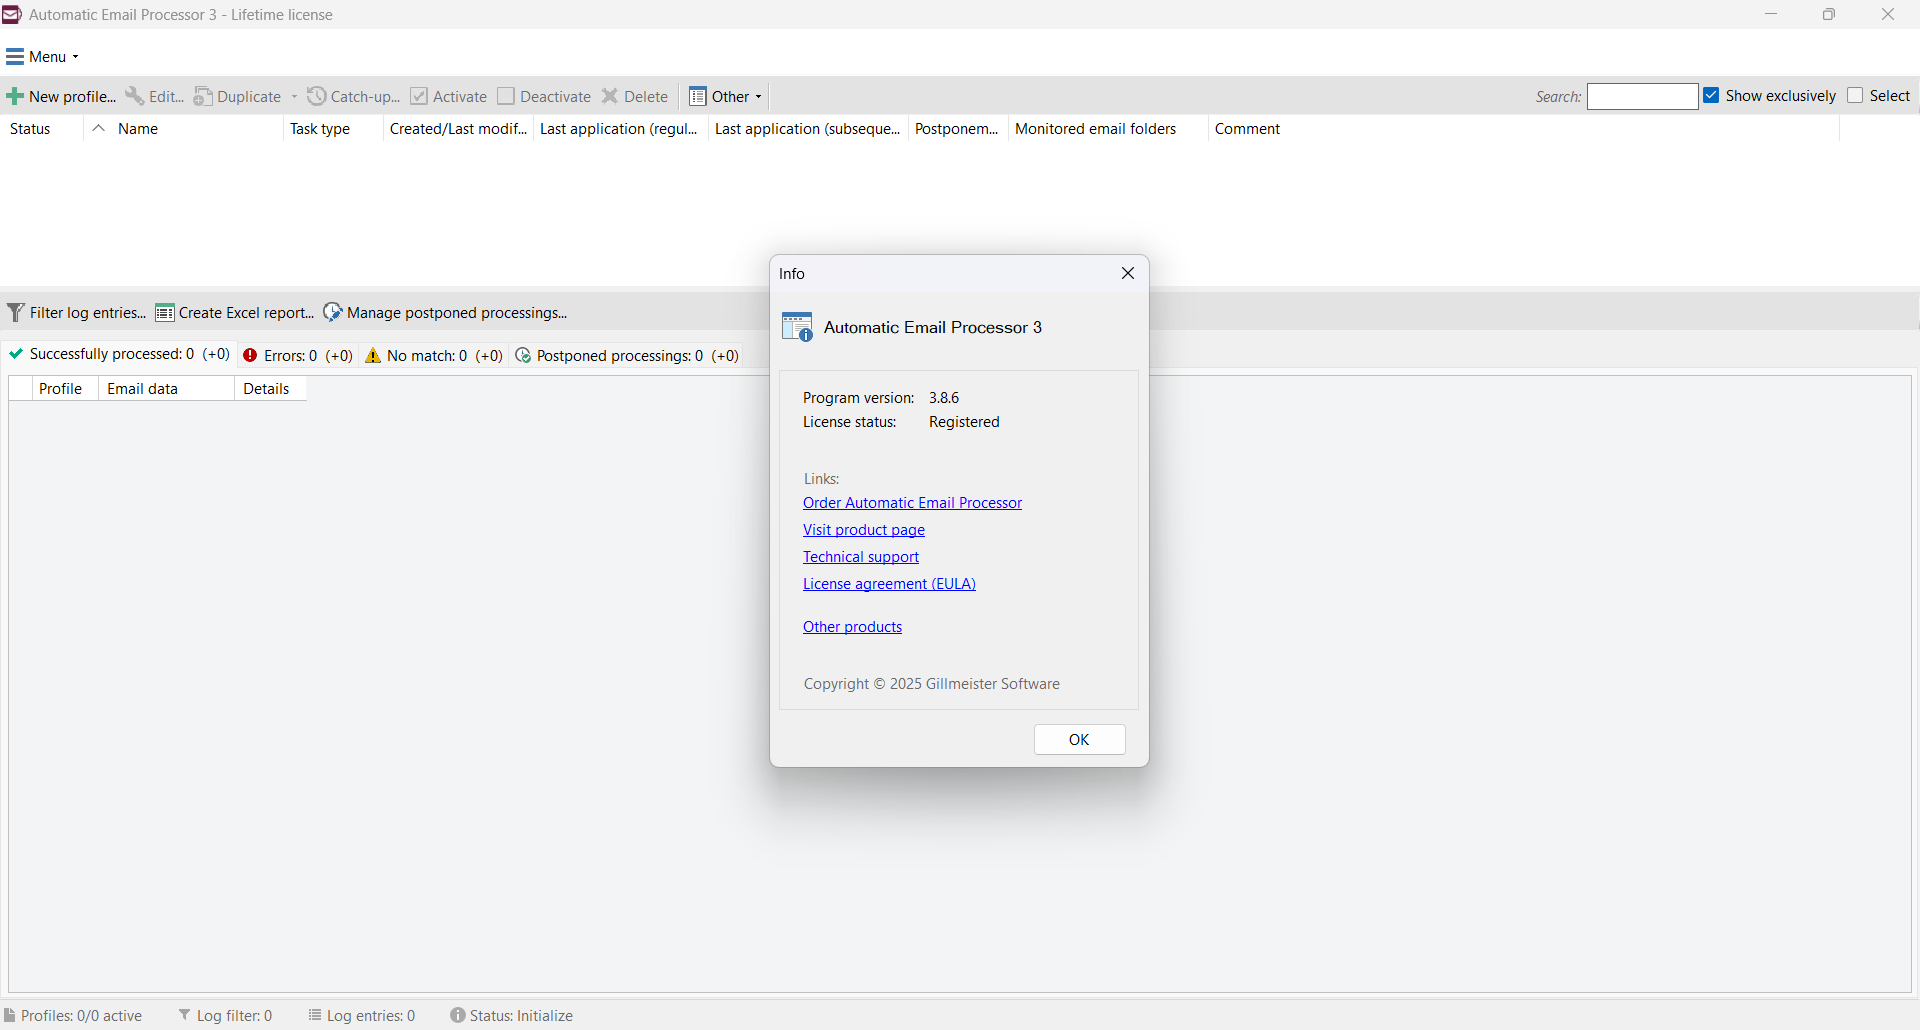The height and width of the screenshot is (1030, 1920).
Task: Sort by Created/Last modified column header
Action: coord(458,128)
